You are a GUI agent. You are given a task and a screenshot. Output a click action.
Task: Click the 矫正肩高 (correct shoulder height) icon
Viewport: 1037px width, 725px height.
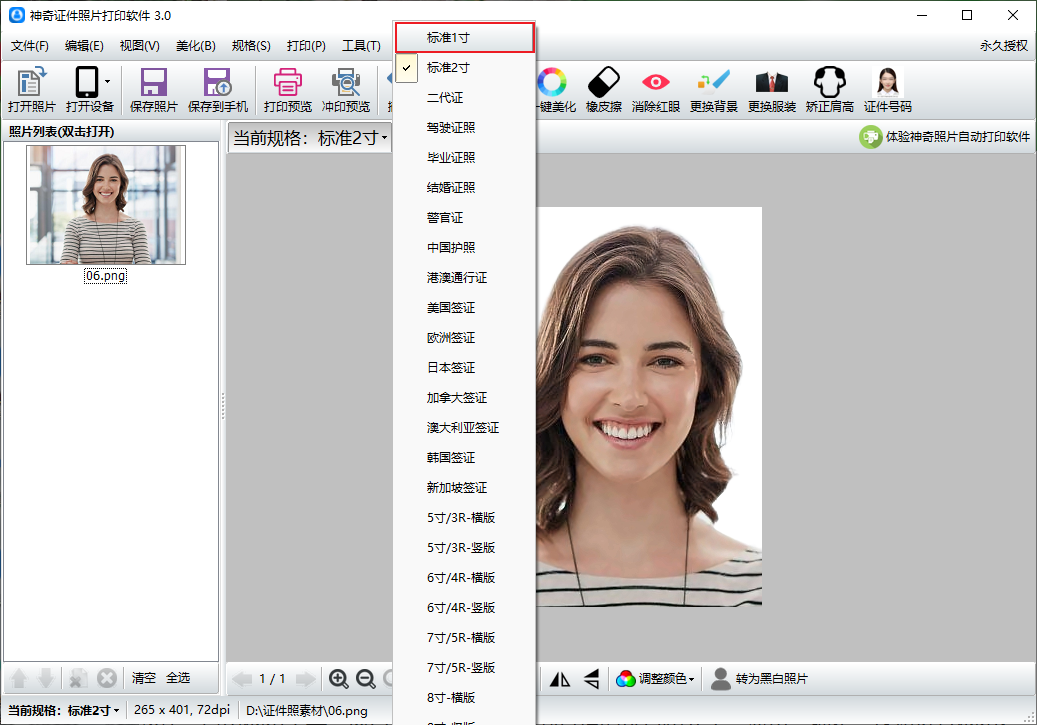click(x=829, y=89)
